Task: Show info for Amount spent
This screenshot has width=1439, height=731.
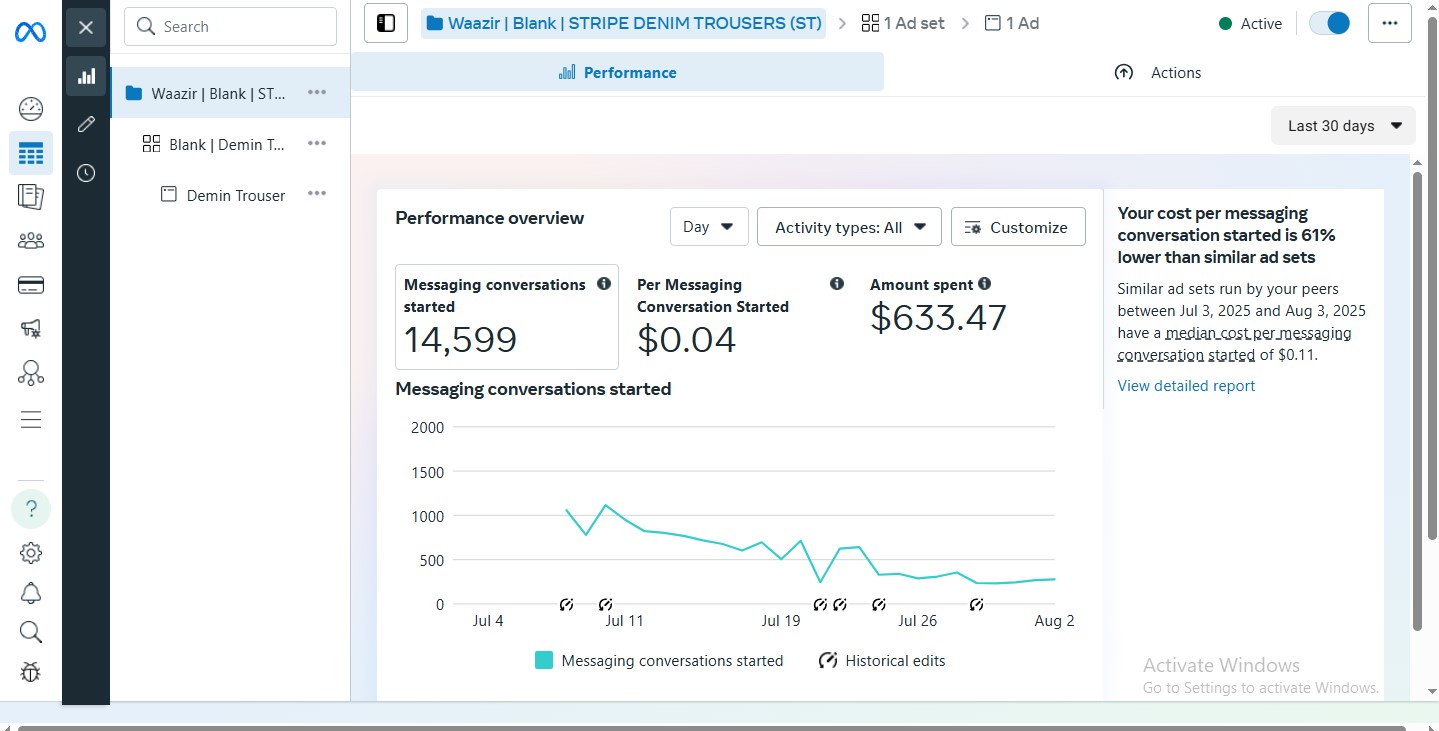Action: [x=985, y=284]
